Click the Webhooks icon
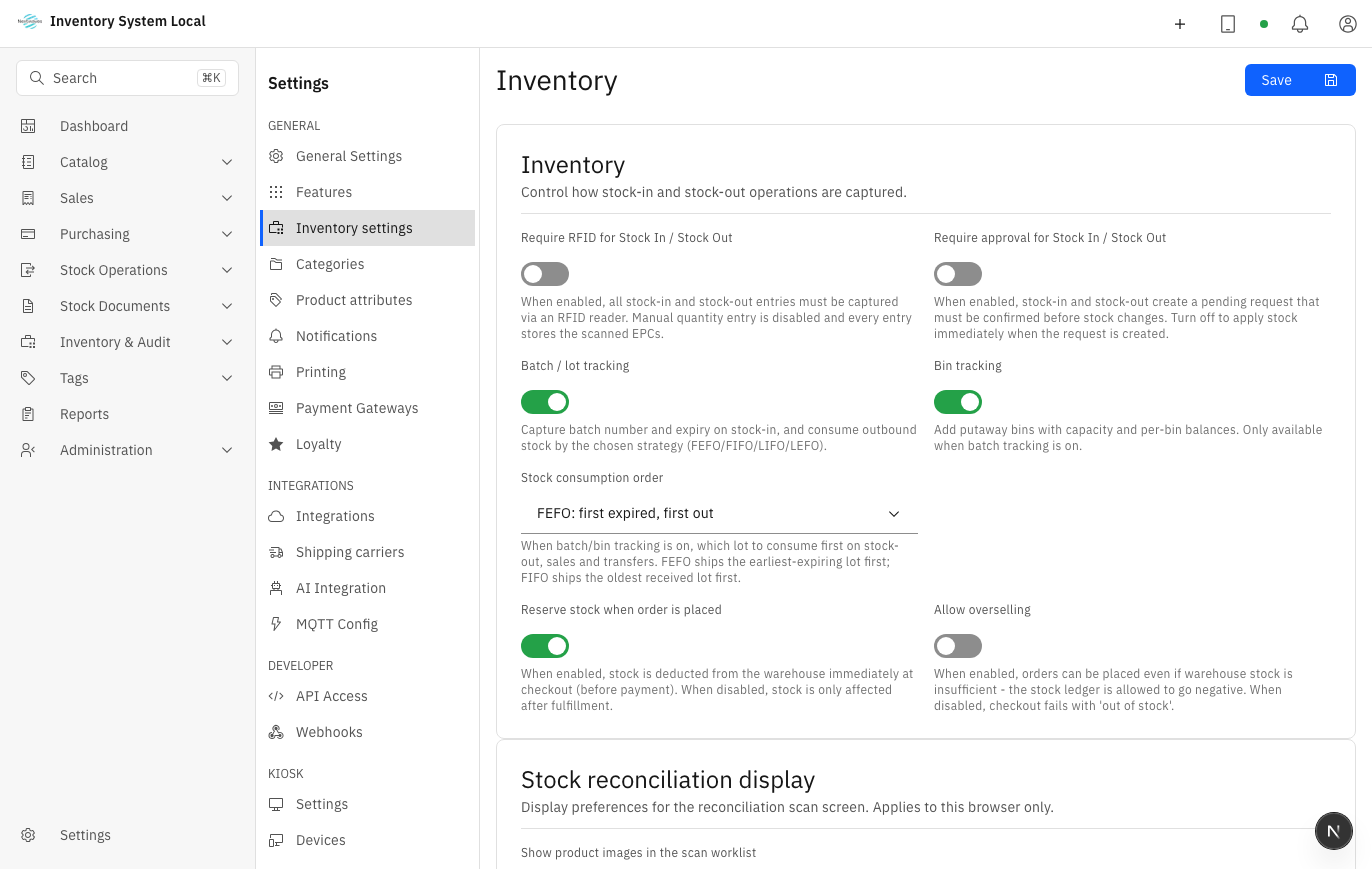 pos(276,732)
